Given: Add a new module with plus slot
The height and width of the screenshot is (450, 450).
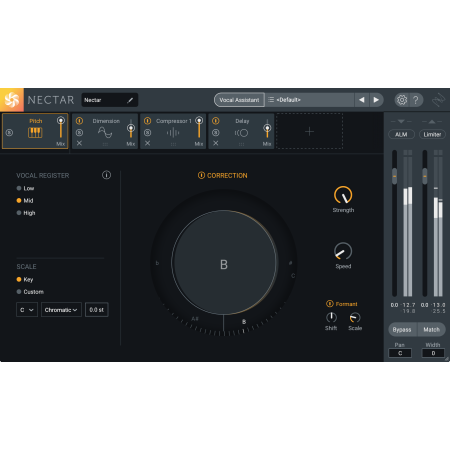Looking at the screenshot, I should (309, 131).
